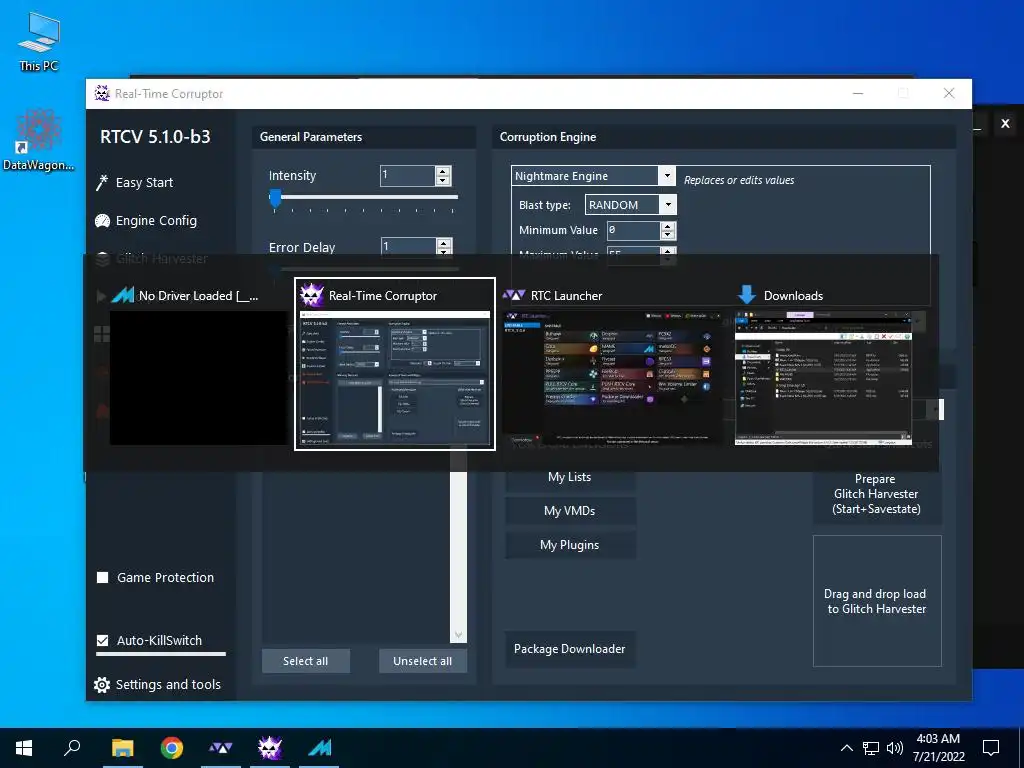The width and height of the screenshot is (1024, 768).
Task: Open My VMDs button
Action: pos(569,511)
